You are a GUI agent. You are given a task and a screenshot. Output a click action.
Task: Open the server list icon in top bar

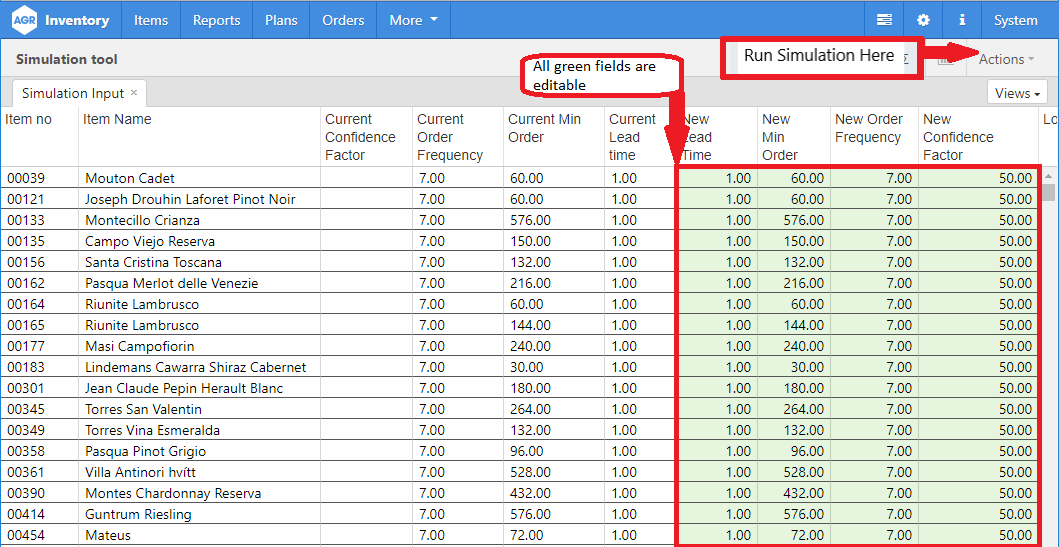click(x=884, y=20)
